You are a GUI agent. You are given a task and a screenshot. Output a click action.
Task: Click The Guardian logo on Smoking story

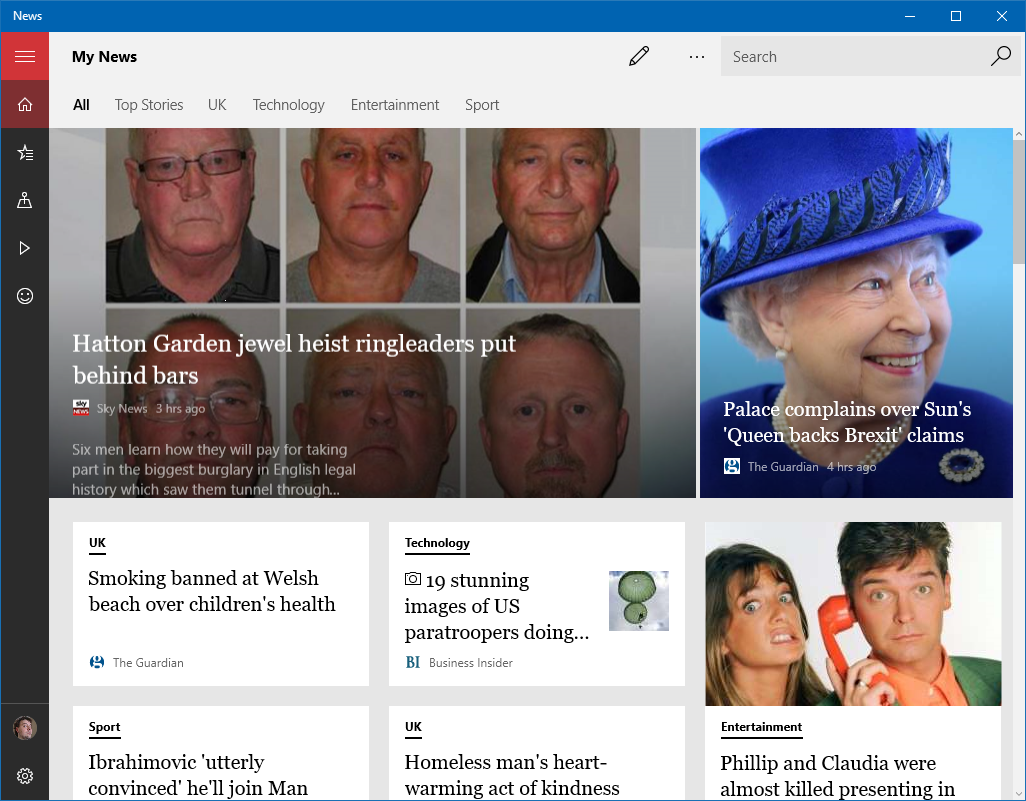point(97,662)
